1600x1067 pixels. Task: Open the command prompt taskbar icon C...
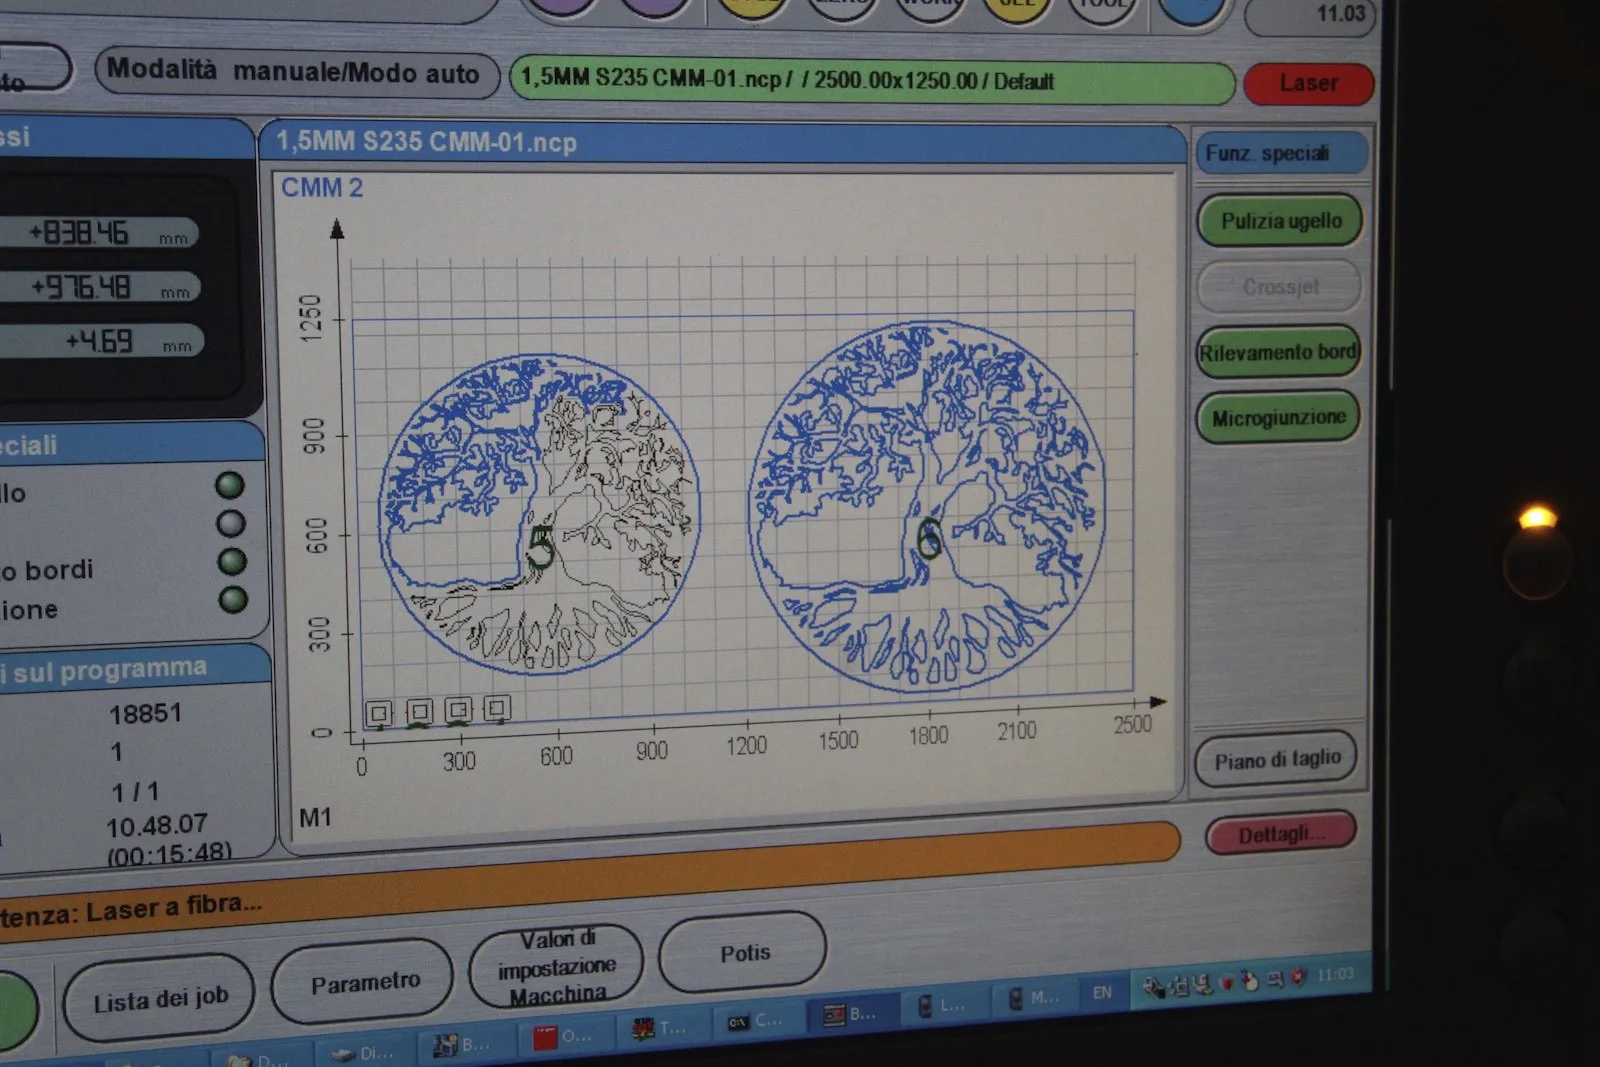738,1022
